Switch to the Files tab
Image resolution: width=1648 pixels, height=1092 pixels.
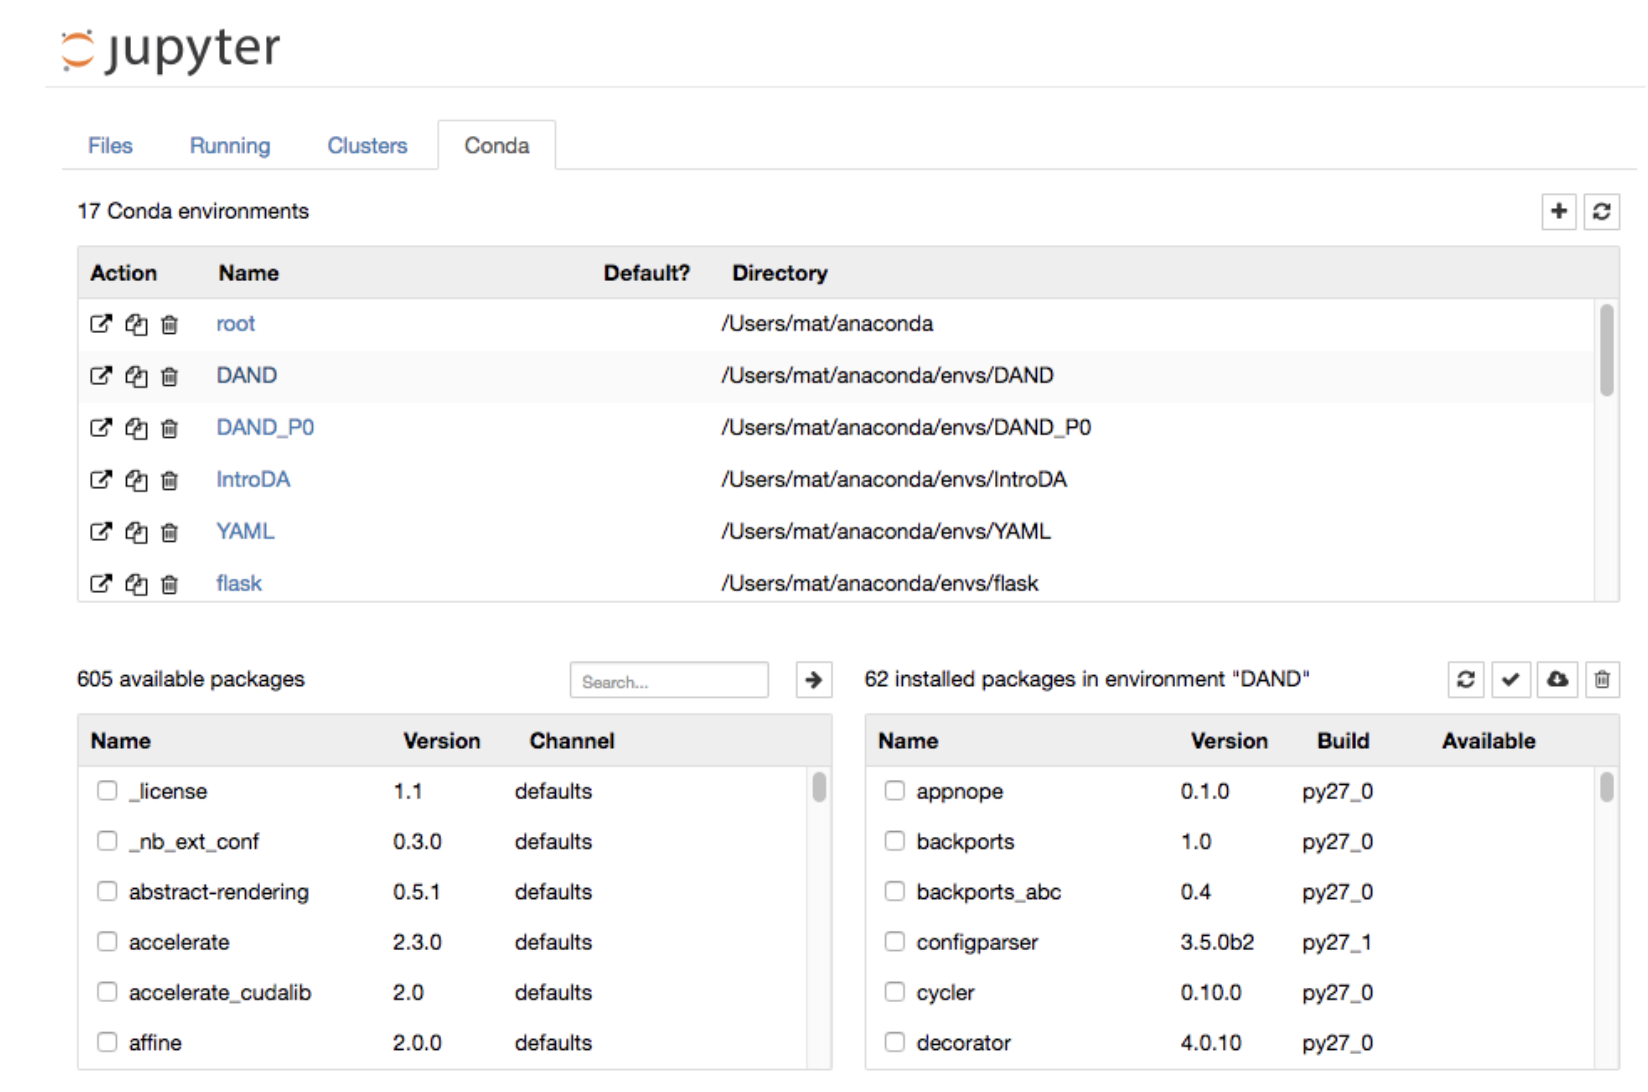coord(110,146)
